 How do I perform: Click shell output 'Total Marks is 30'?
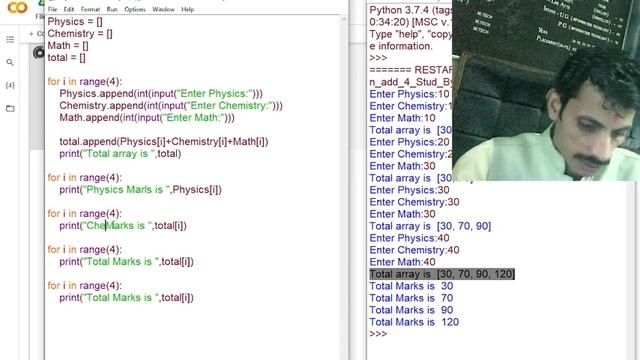click(x=411, y=286)
